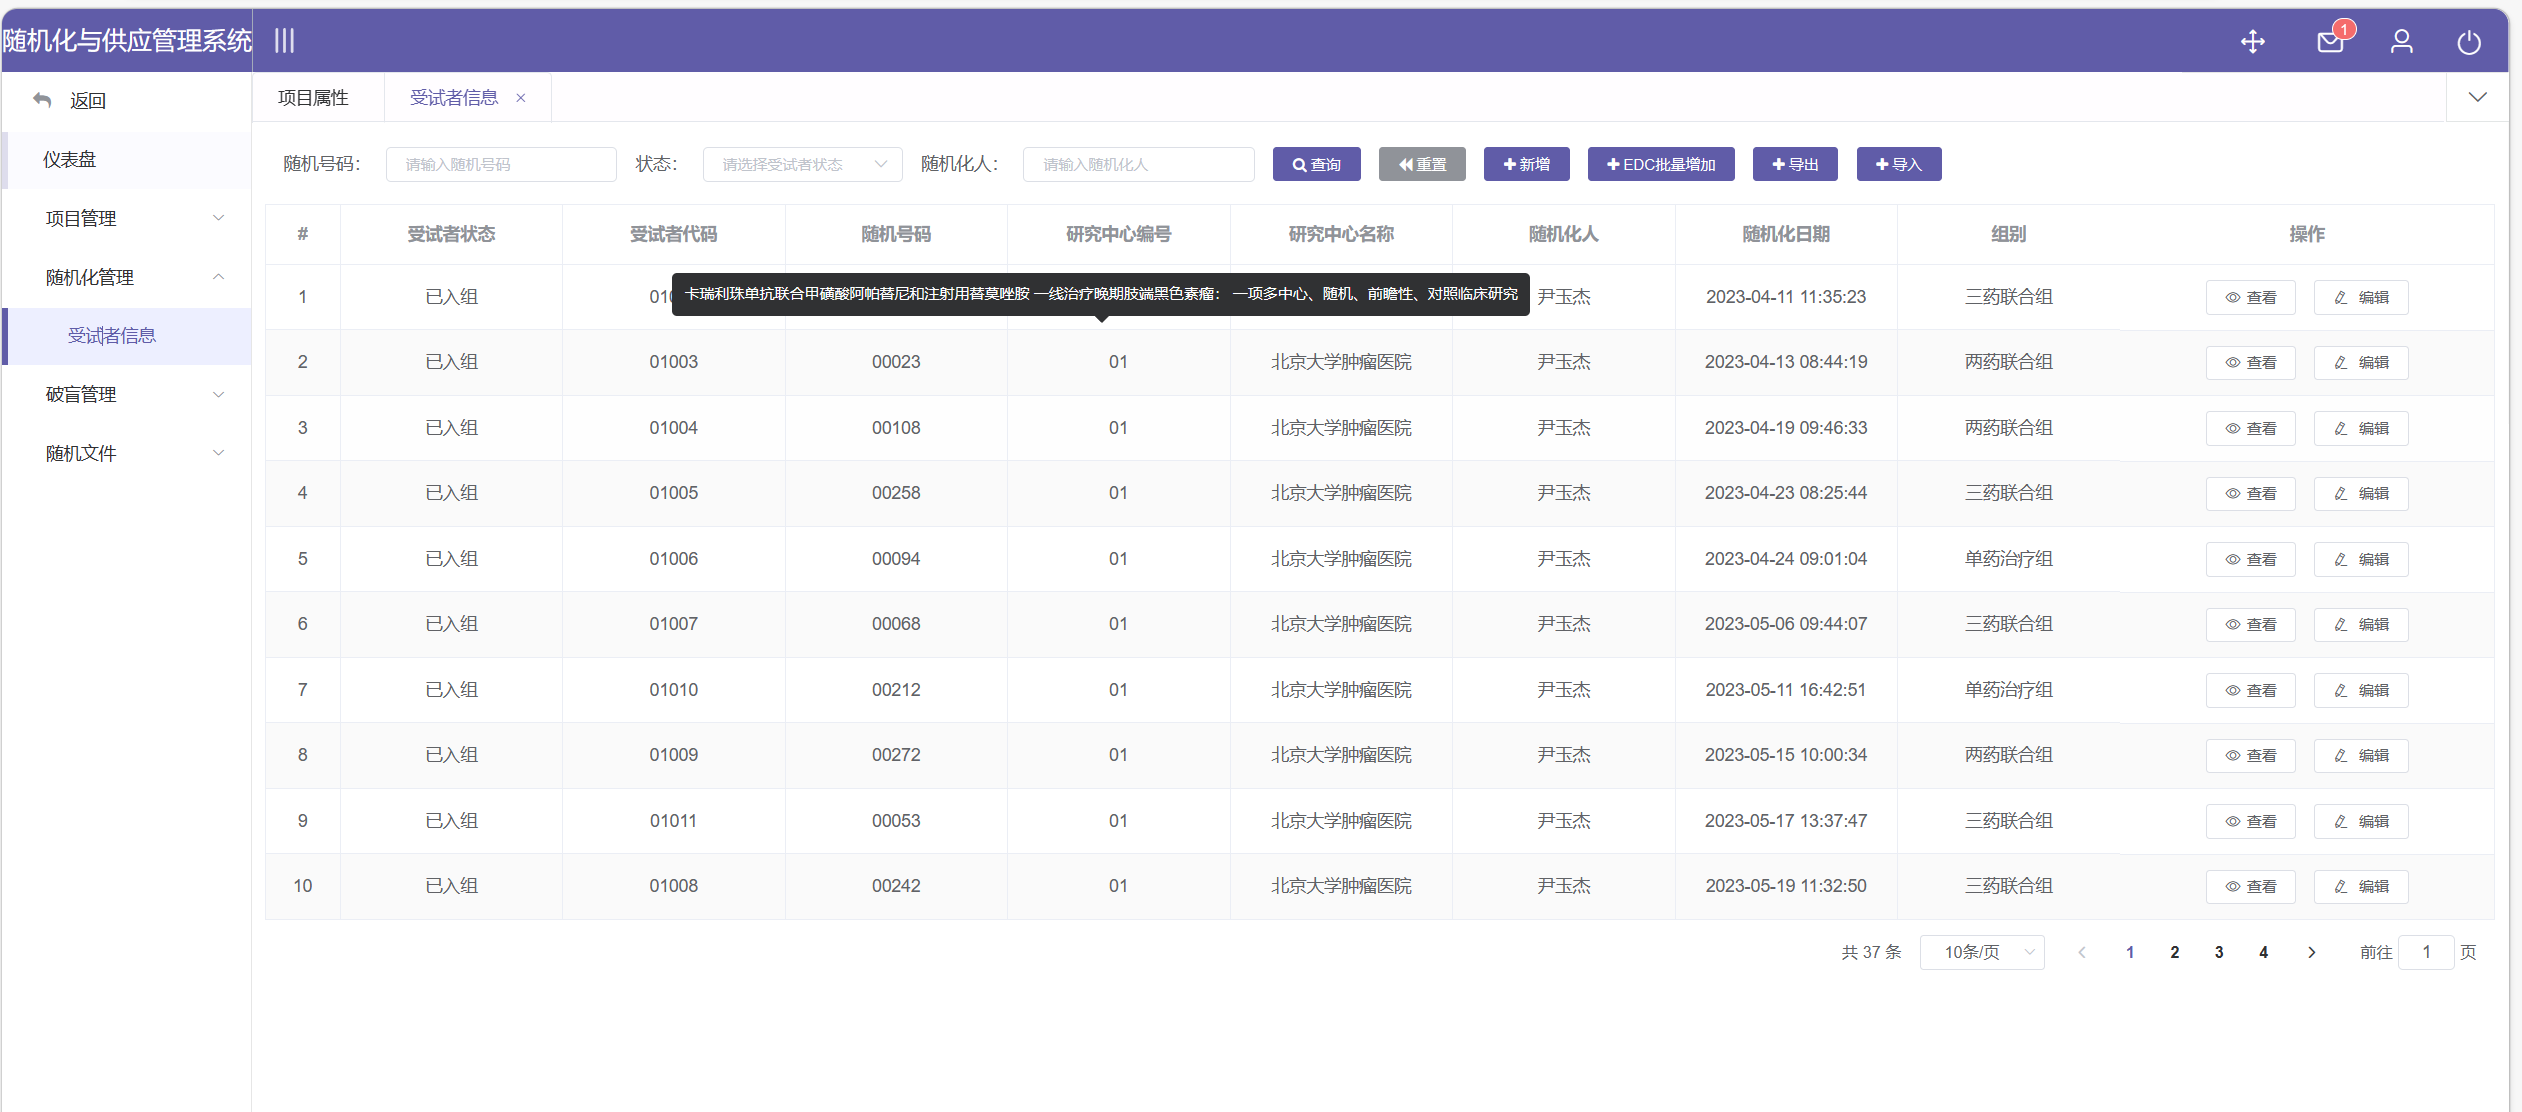This screenshot has width=2522, height=1112.
Task: Click the 受试者代码 column header
Action: click(x=673, y=234)
